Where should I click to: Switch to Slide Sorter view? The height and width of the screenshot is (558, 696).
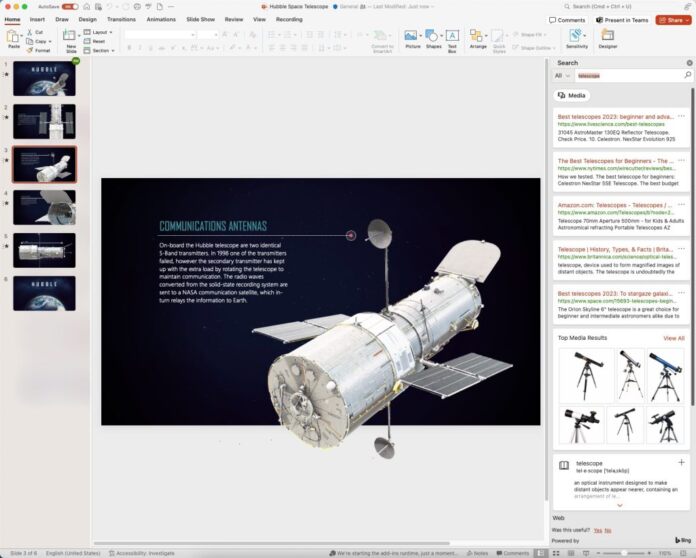556,553
